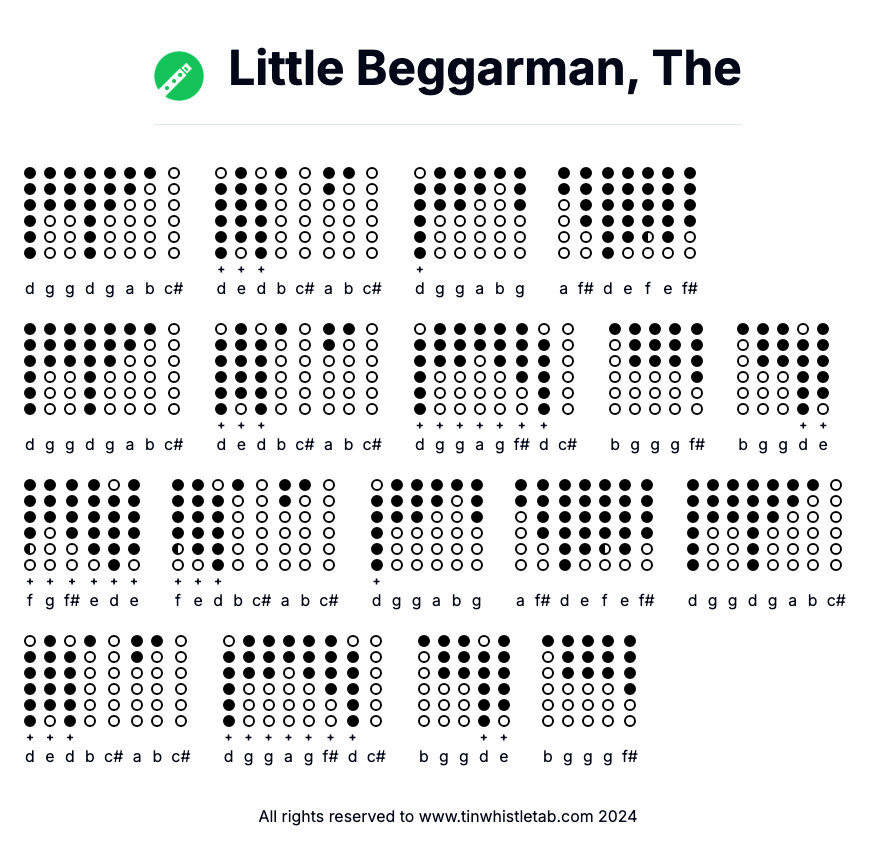Select the fingering chart above "f g f# e d e"
Screen dimensions: 896x849
click(82, 525)
